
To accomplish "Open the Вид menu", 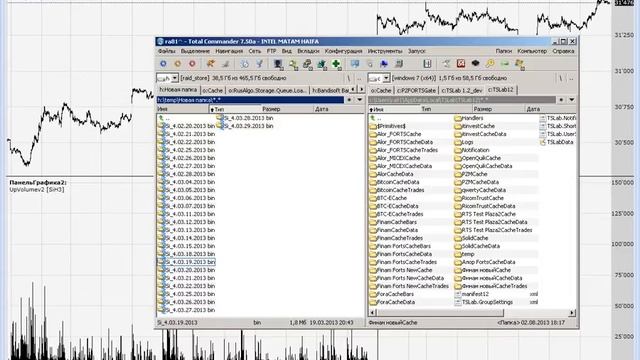I will (287, 51).
